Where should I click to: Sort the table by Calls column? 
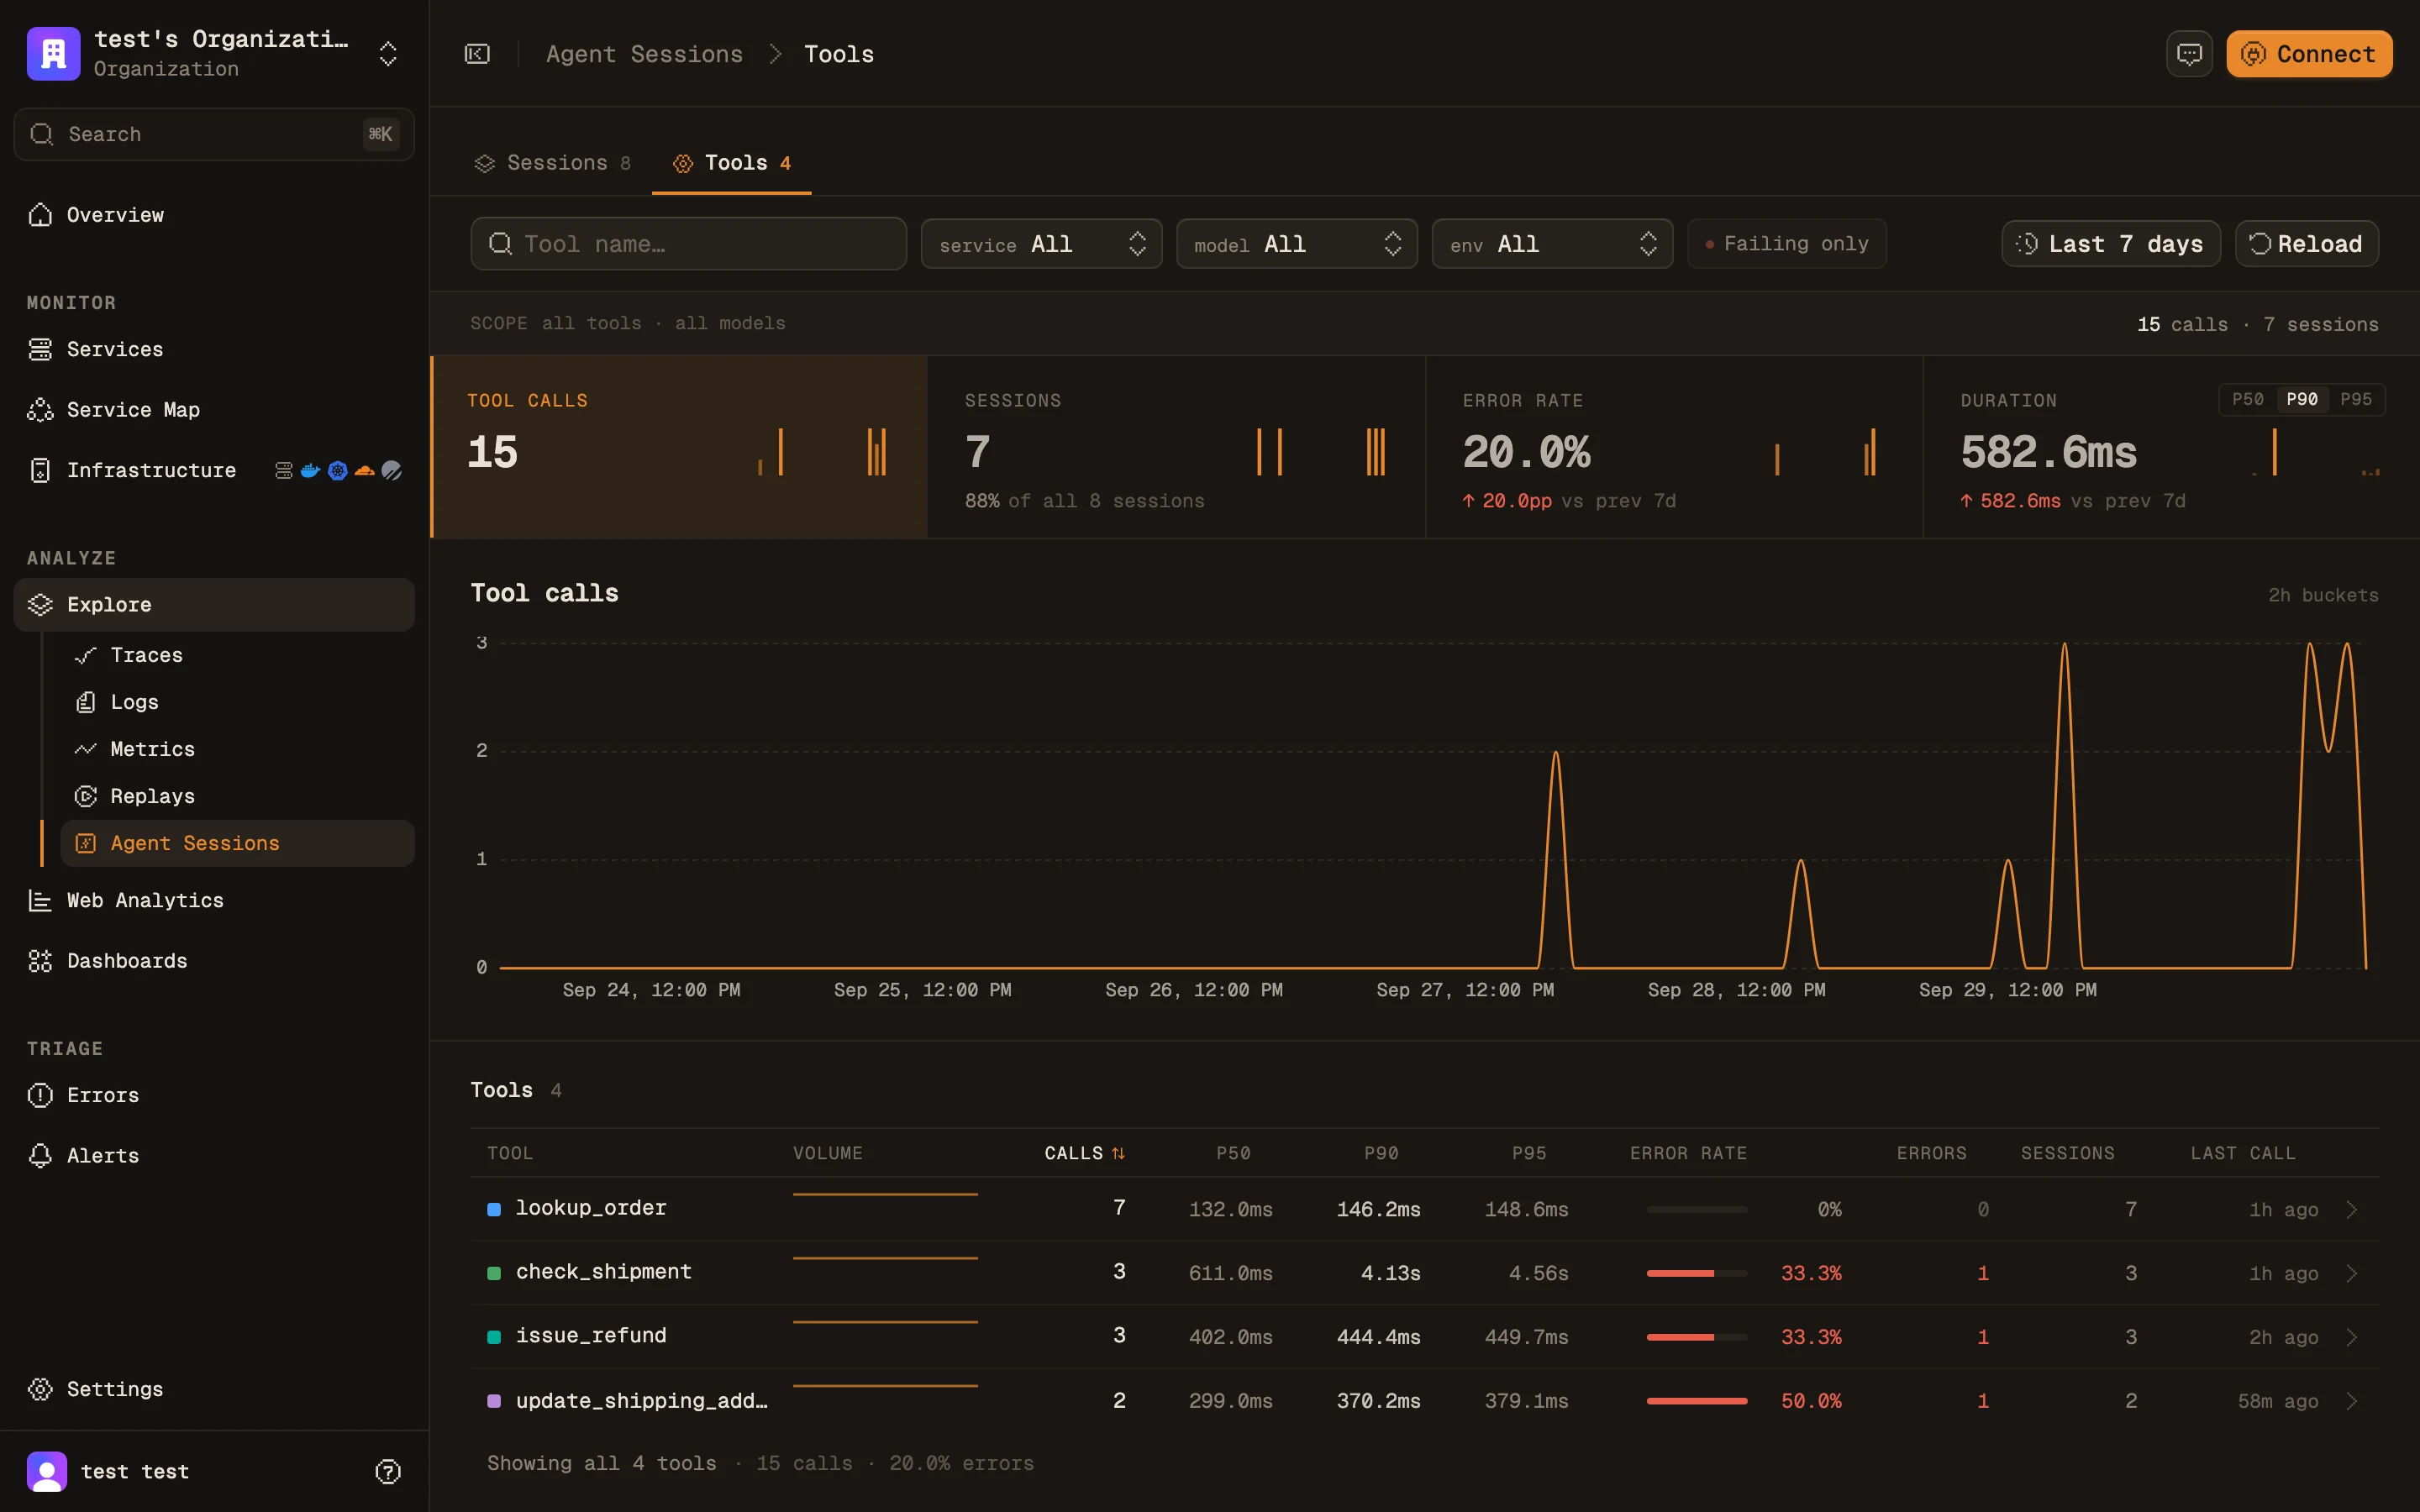point(1085,1153)
